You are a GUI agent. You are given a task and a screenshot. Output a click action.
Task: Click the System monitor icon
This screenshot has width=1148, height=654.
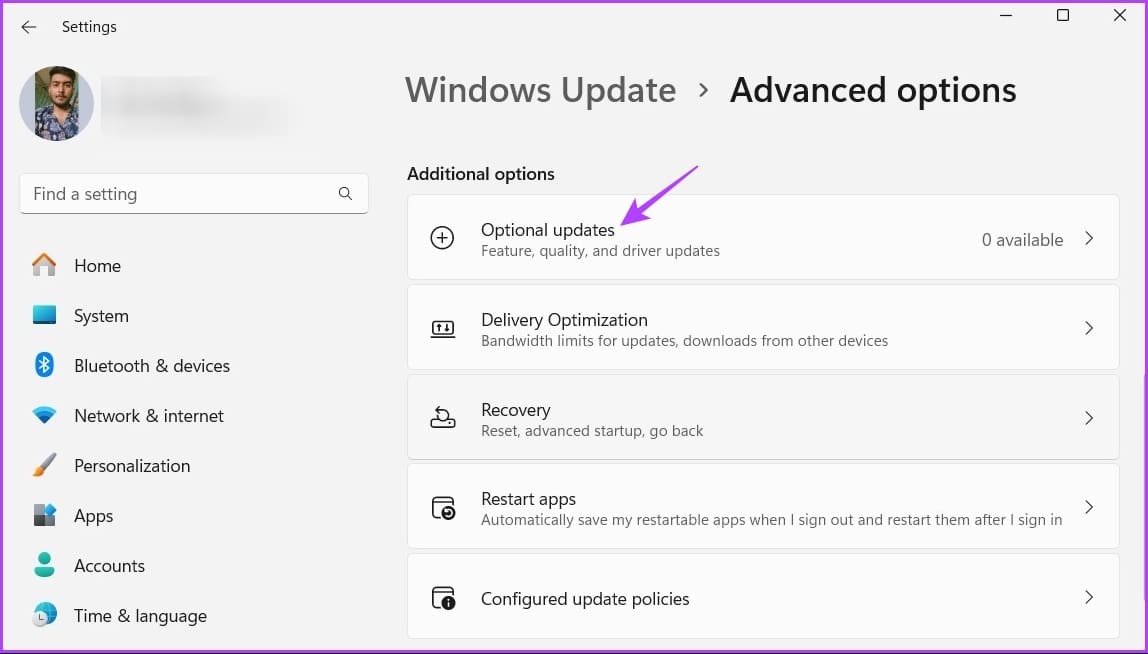(x=44, y=315)
